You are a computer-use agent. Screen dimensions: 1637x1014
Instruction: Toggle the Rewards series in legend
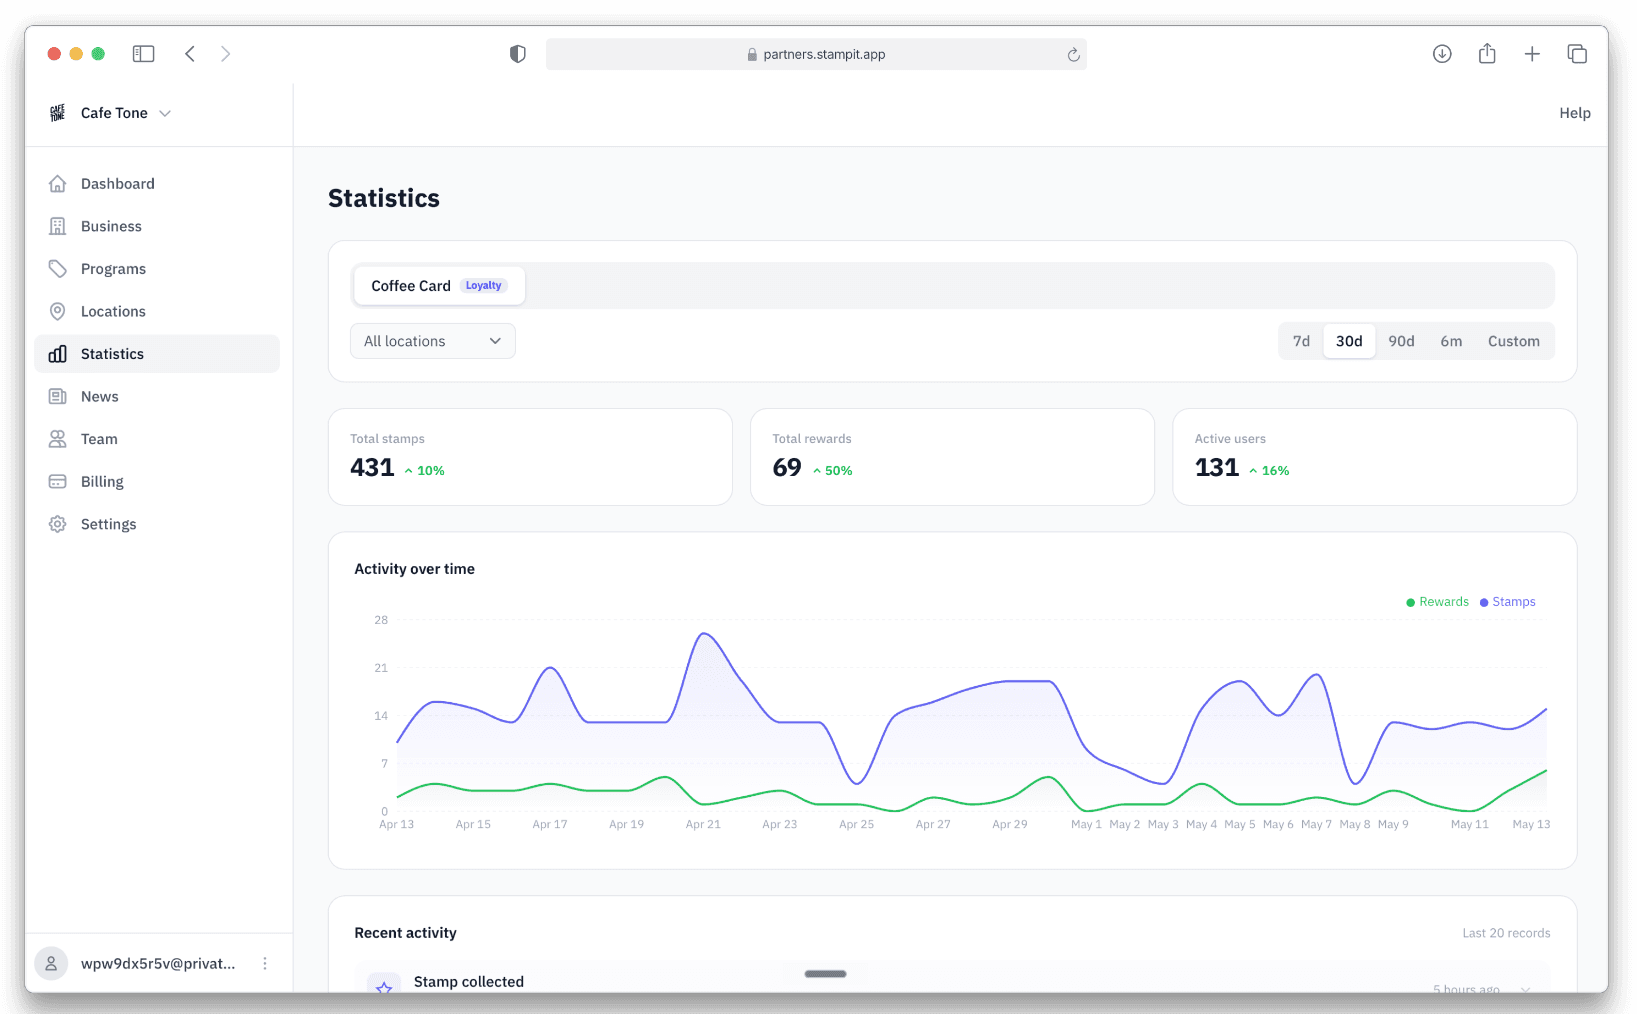point(1437,602)
